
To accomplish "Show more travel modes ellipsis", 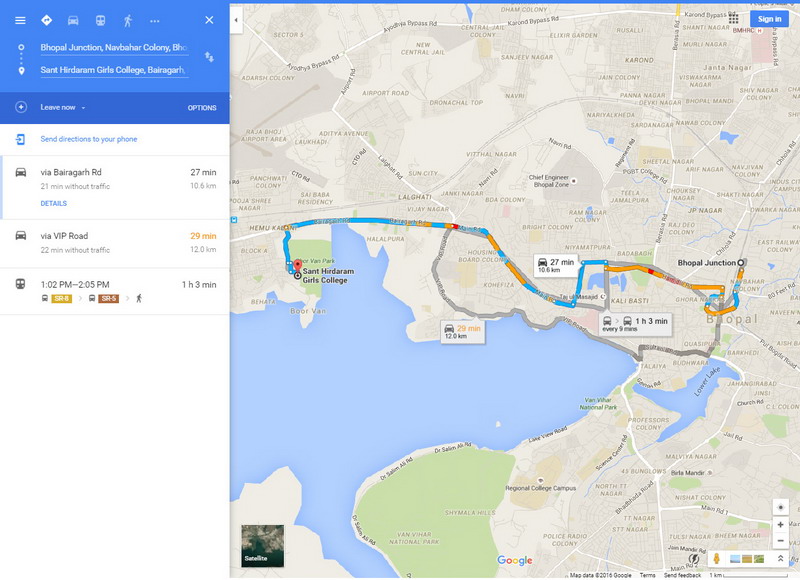I will click(155, 21).
